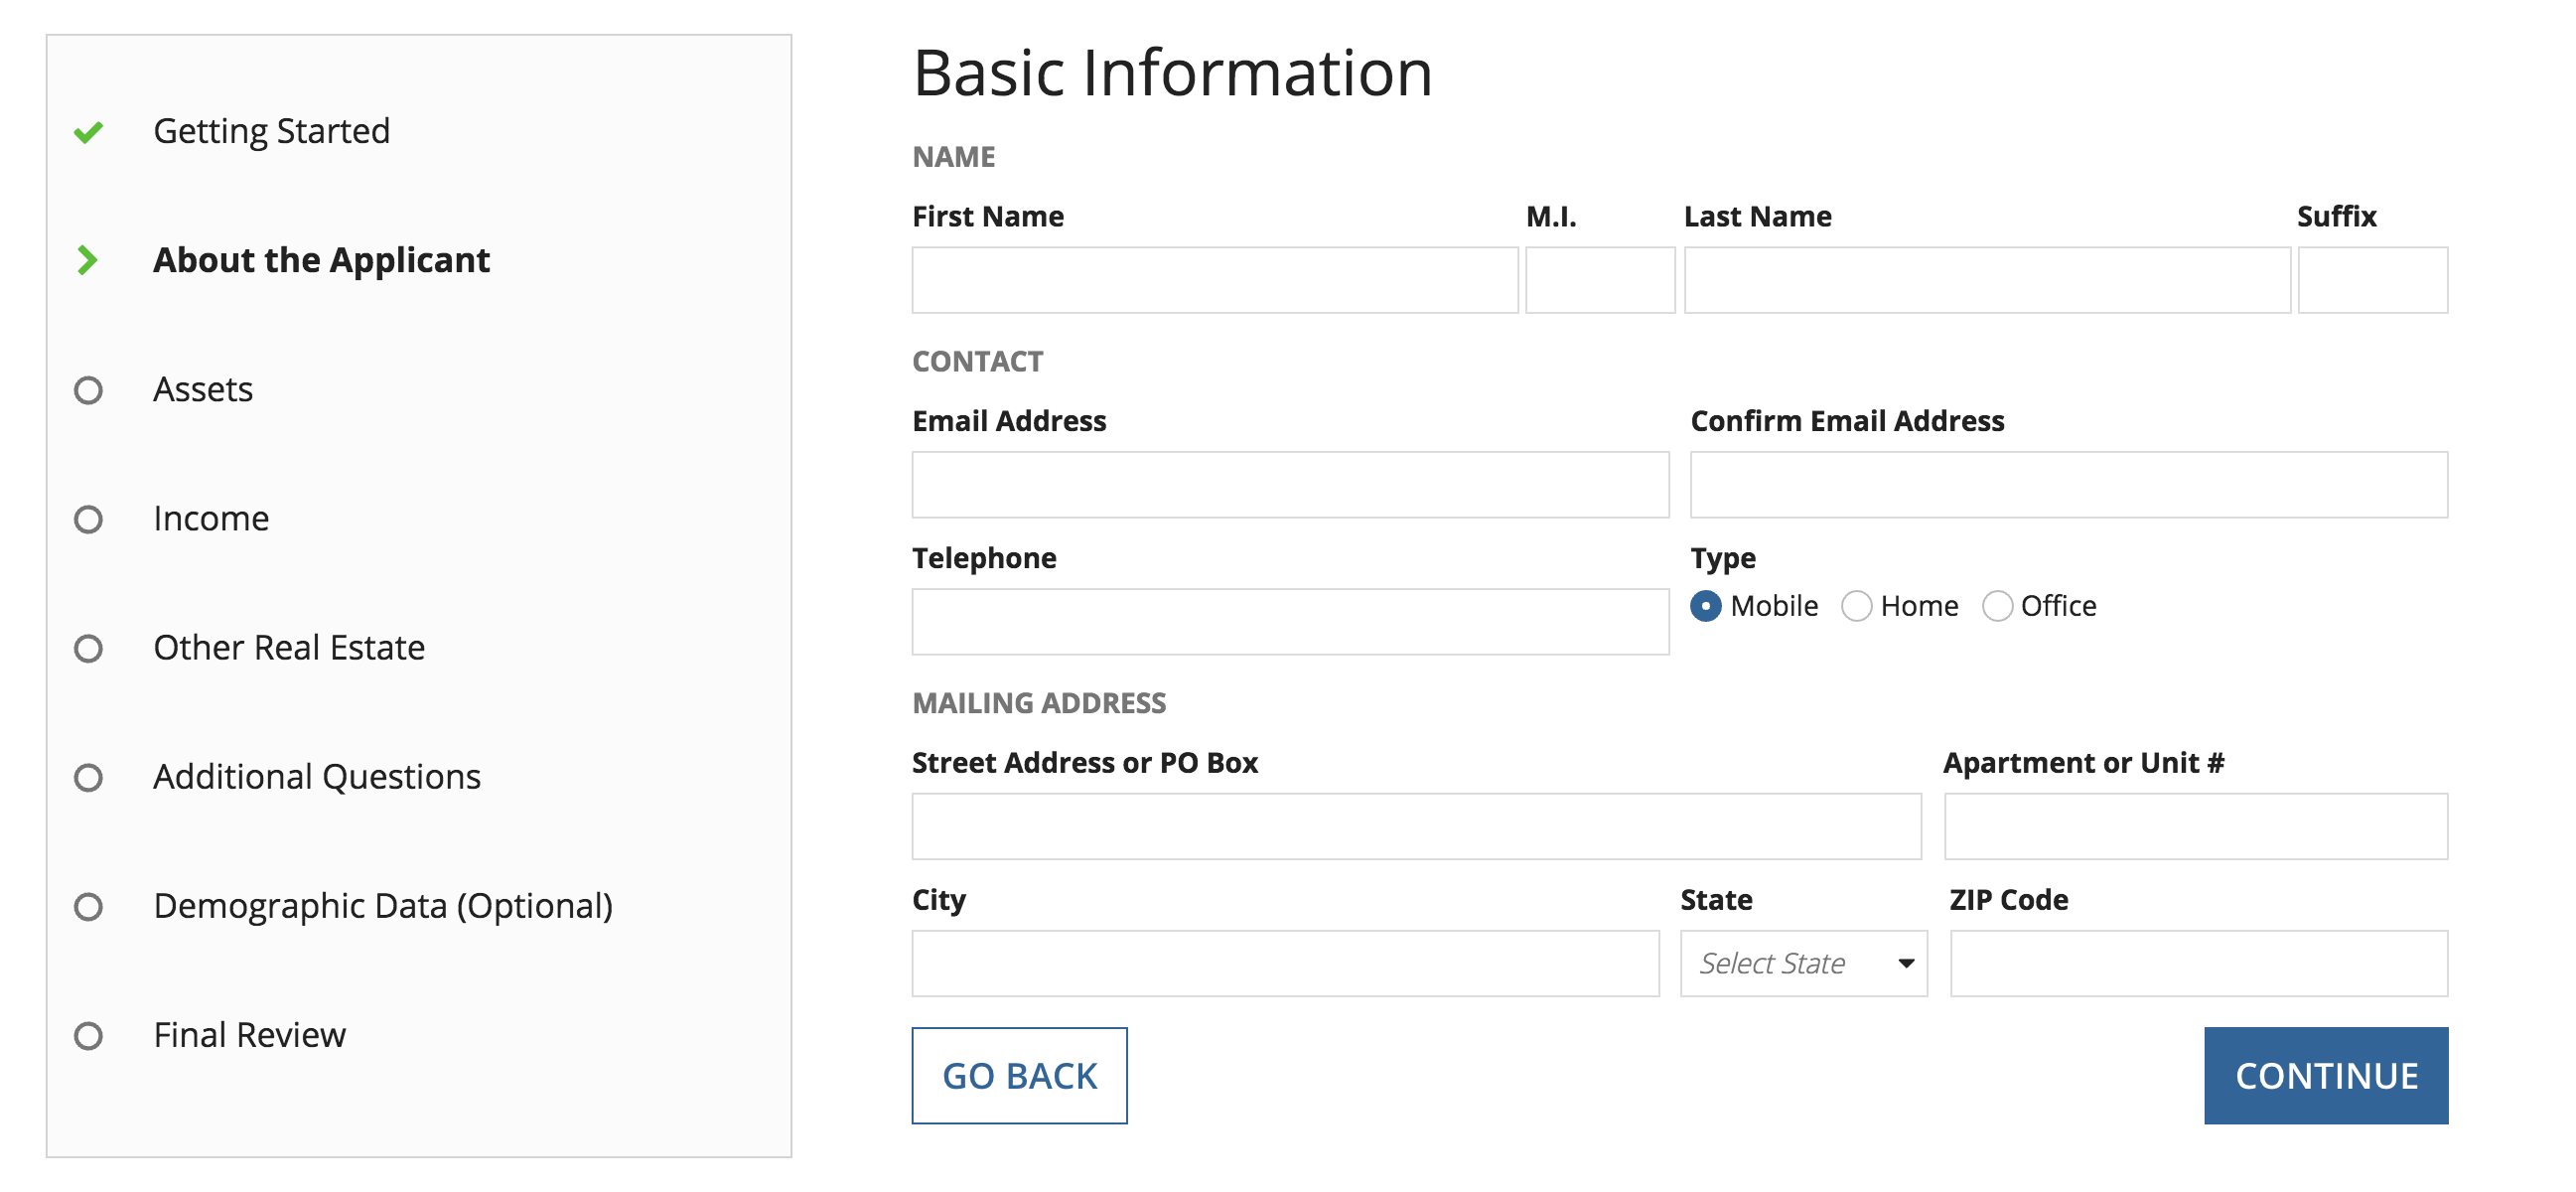
Task: Pick the Office telephone type option
Action: (x=1996, y=606)
